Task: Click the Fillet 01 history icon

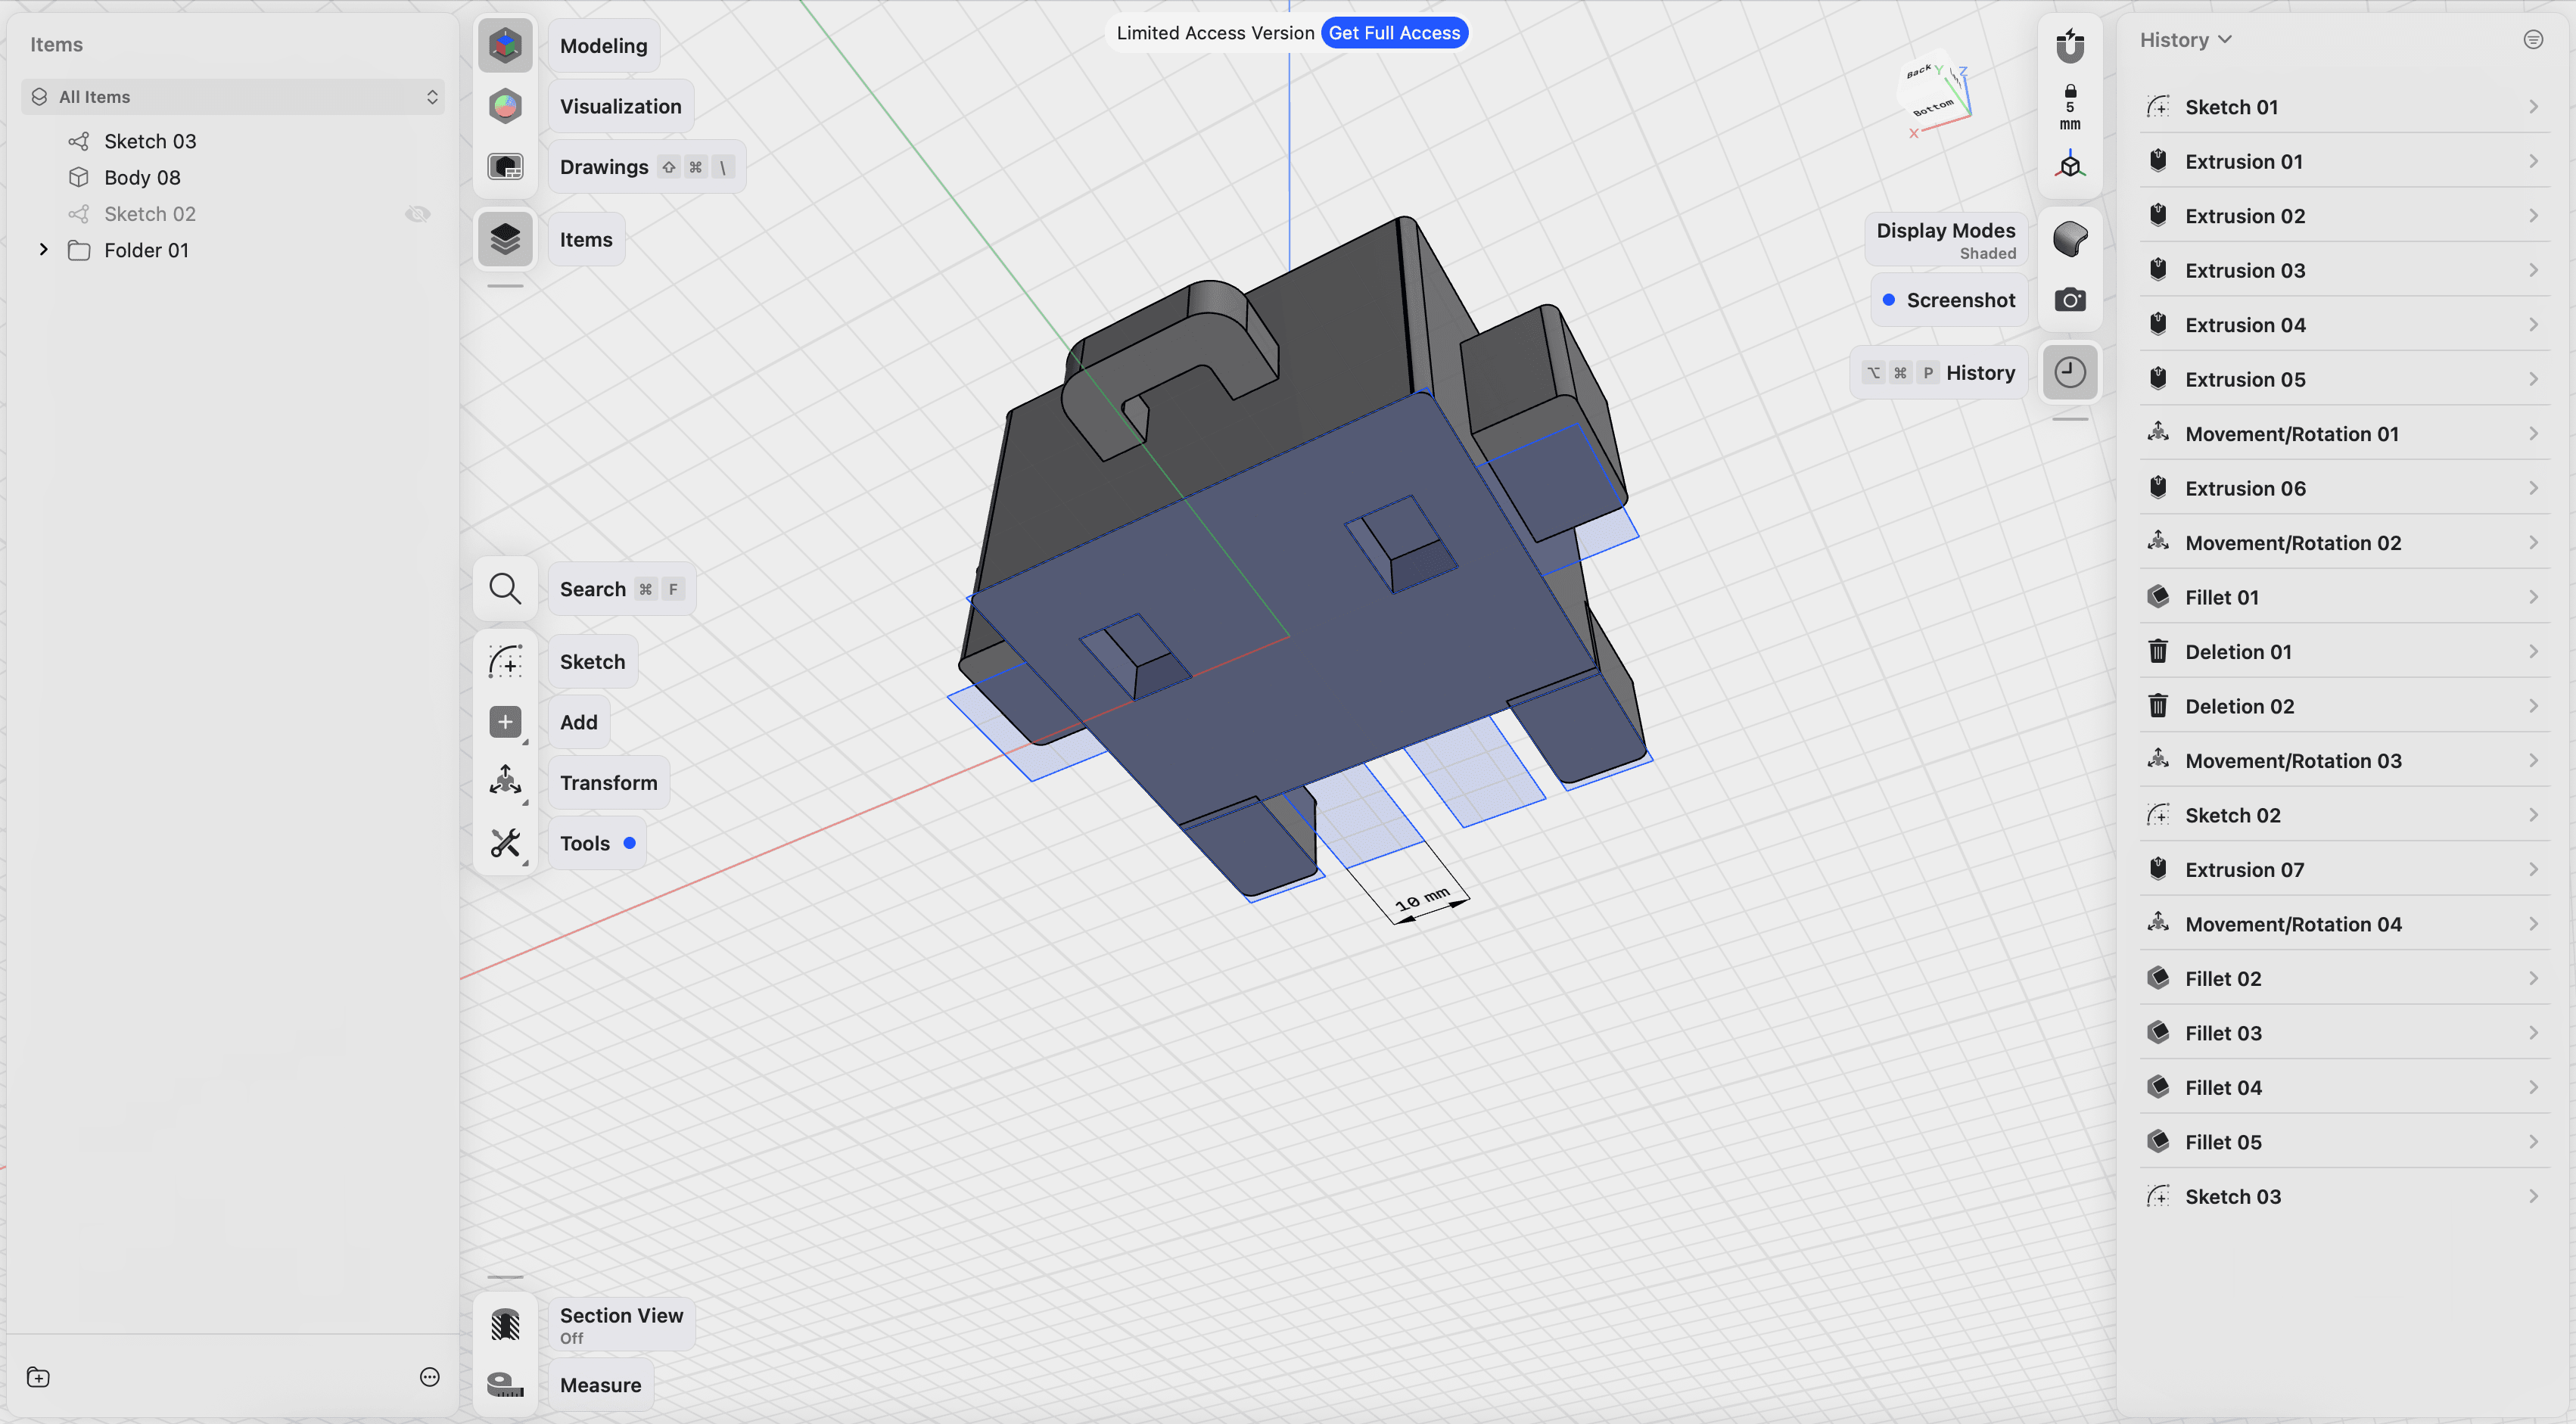Action: (2158, 597)
